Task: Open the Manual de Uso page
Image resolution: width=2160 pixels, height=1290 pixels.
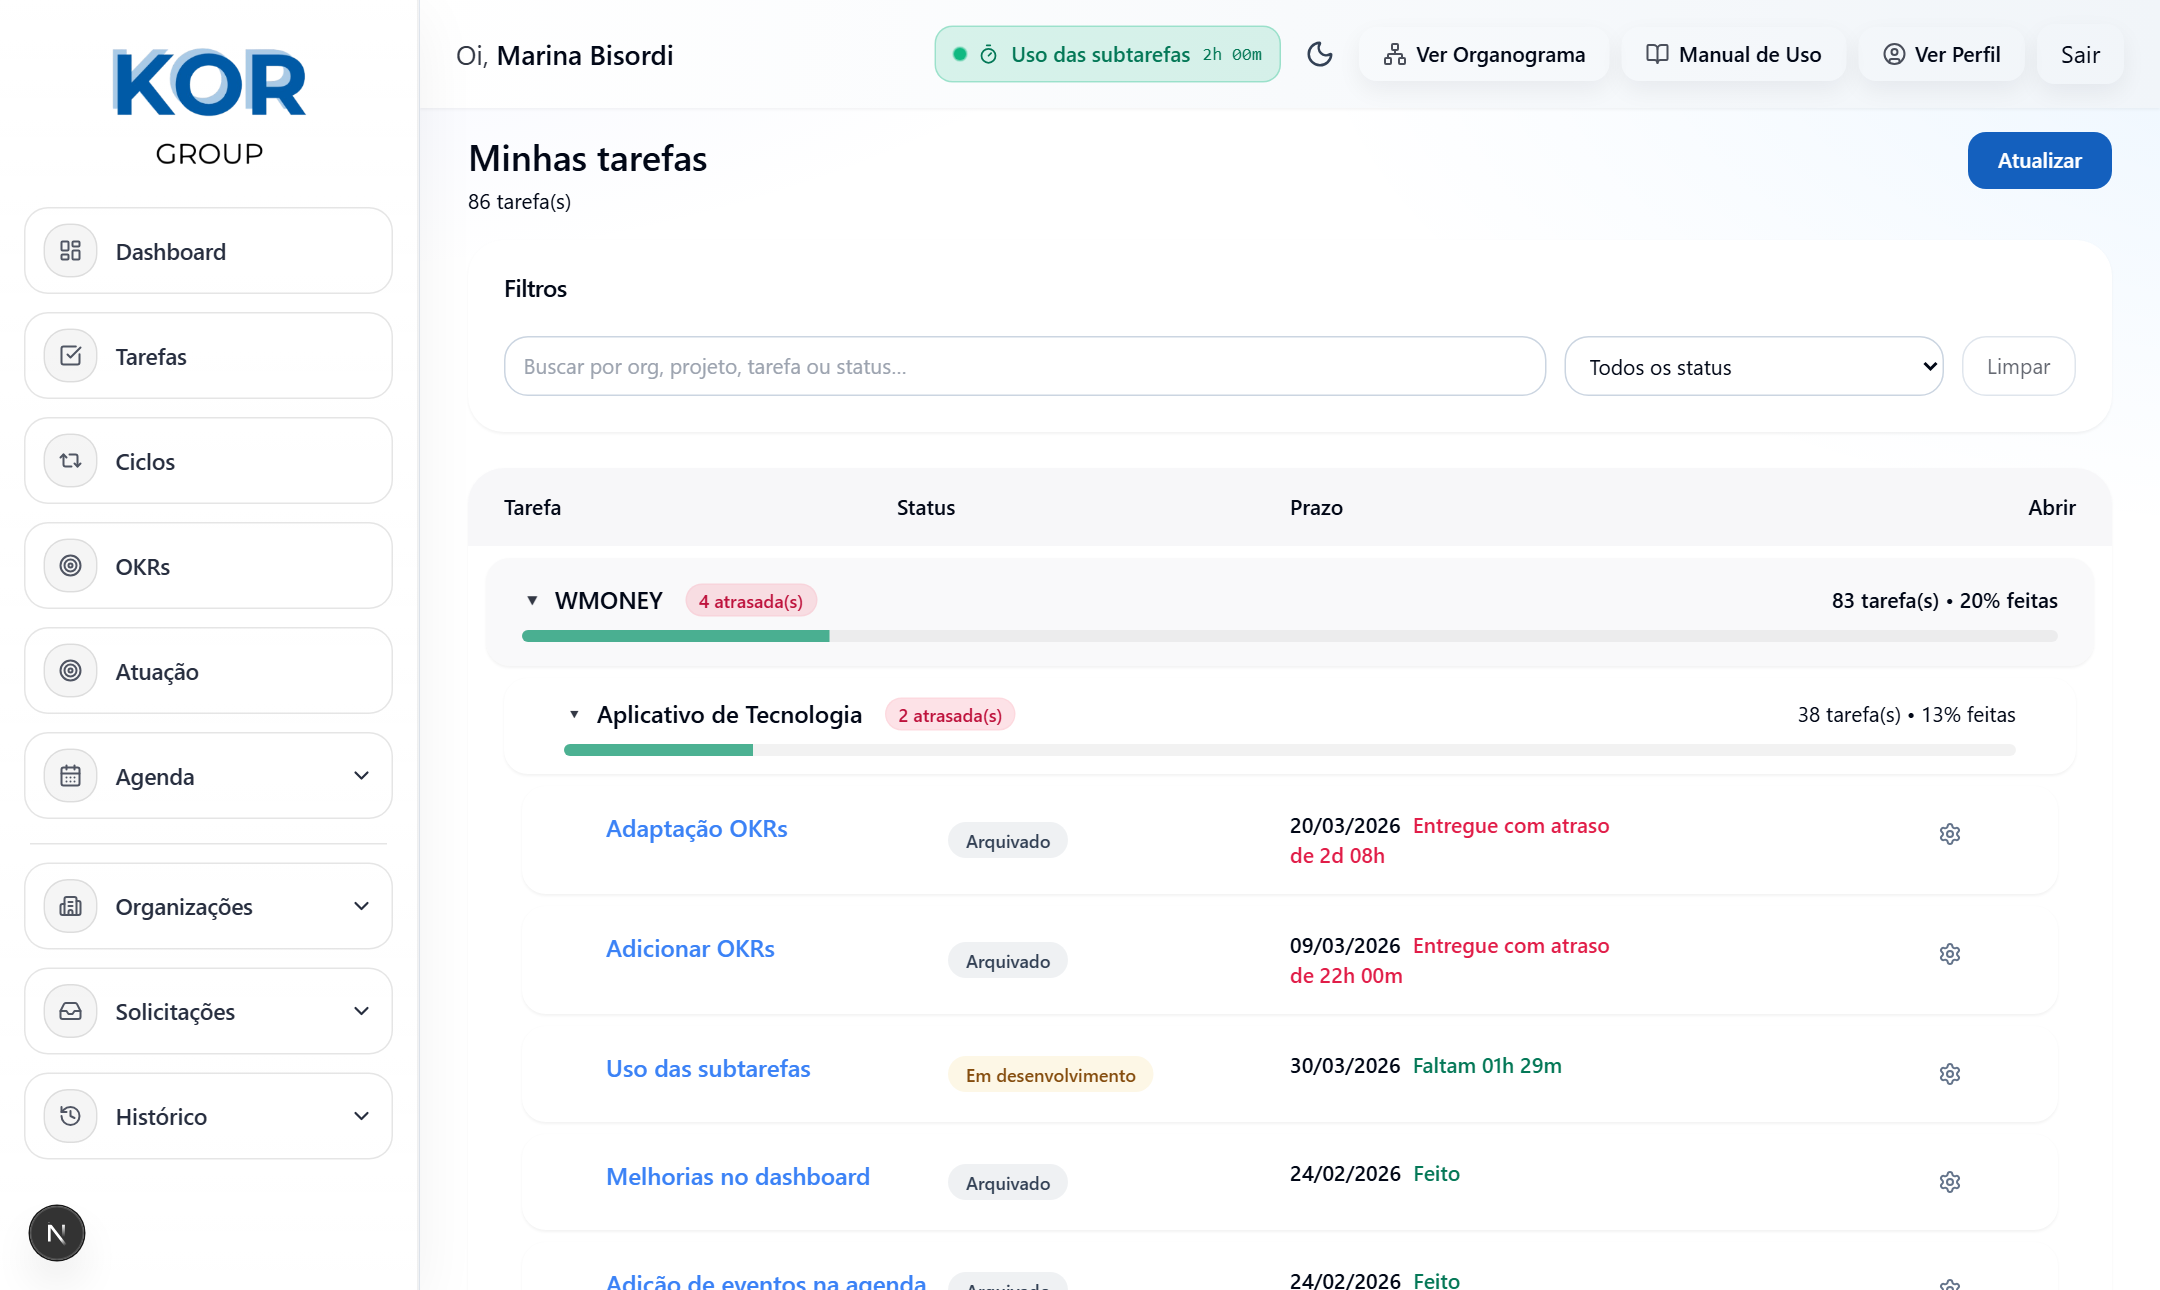Action: (x=1733, y=55)
